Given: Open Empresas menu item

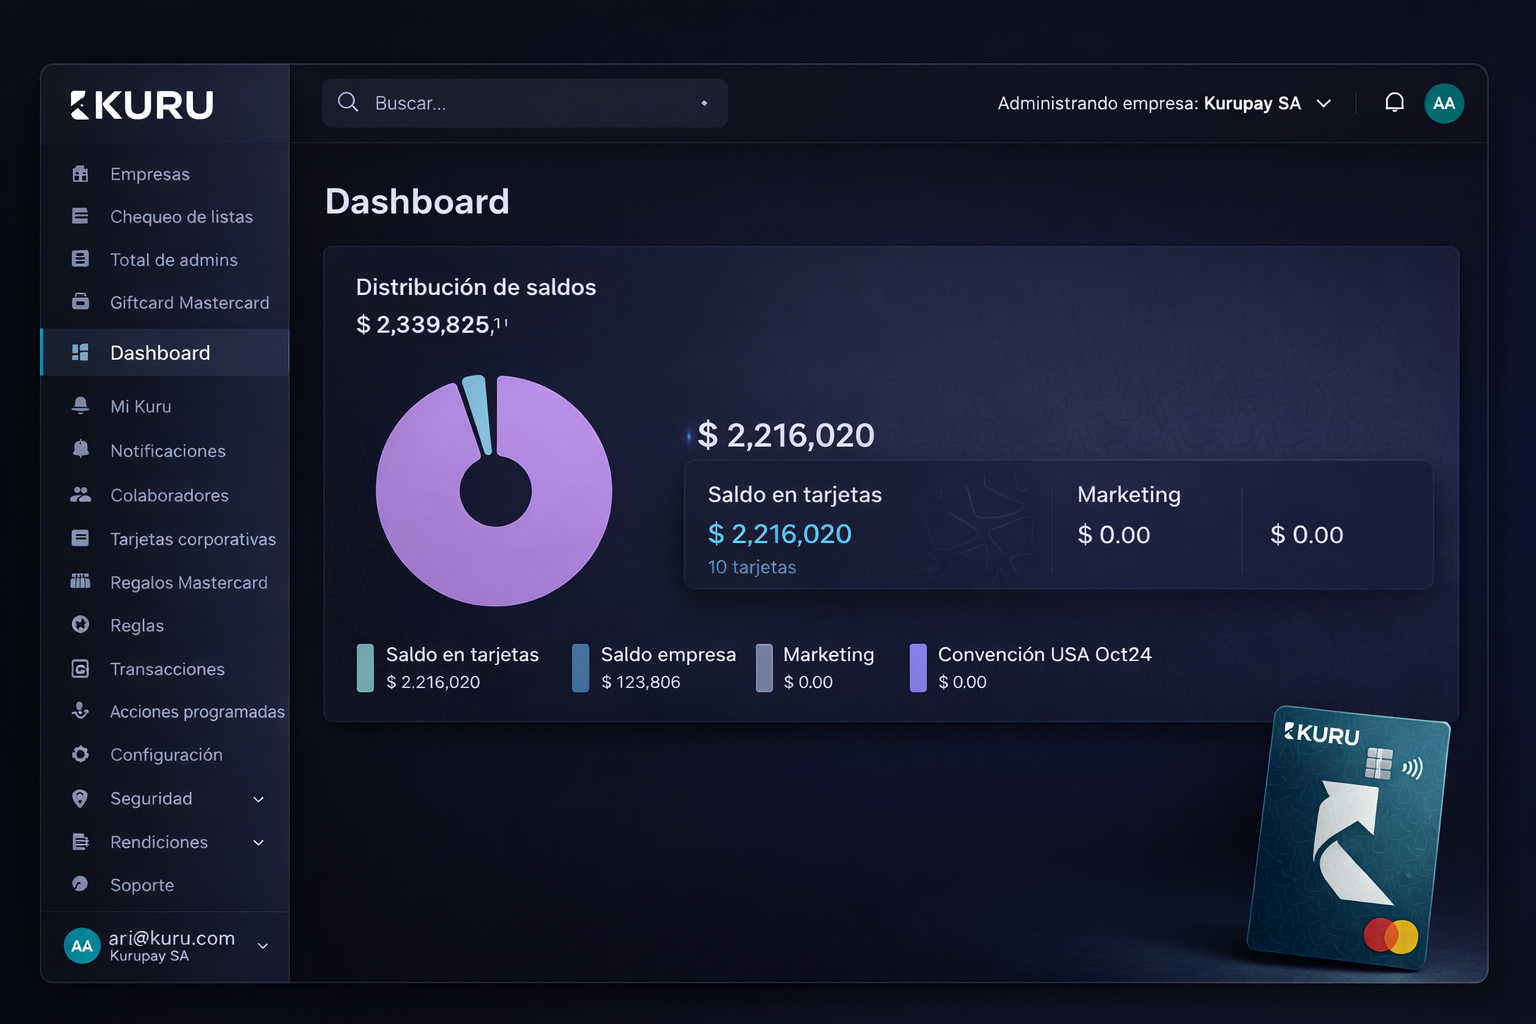Looking at the screenshot, I should point(165,174).
